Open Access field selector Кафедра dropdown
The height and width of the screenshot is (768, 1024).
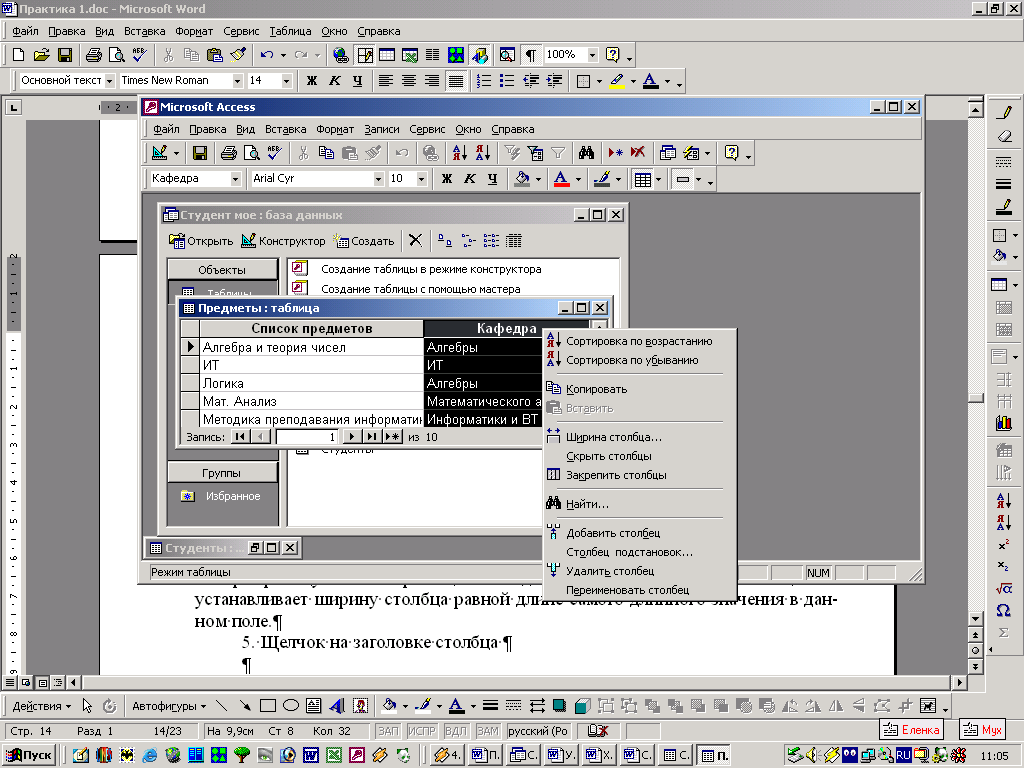235,178
